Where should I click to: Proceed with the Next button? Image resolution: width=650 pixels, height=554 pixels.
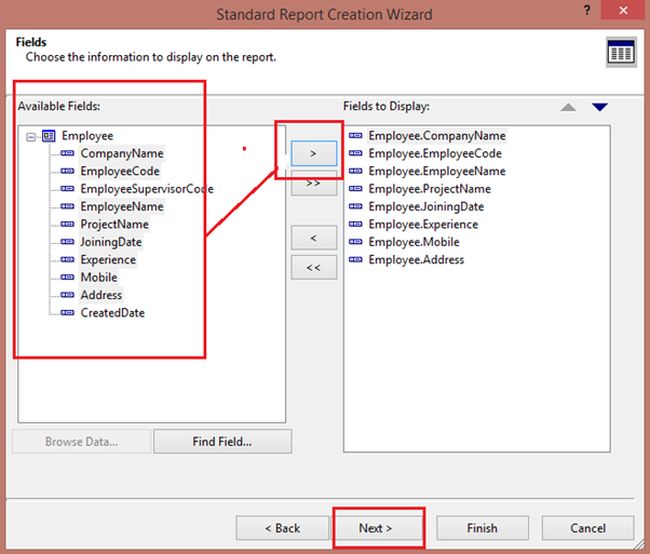click(375, 528)
